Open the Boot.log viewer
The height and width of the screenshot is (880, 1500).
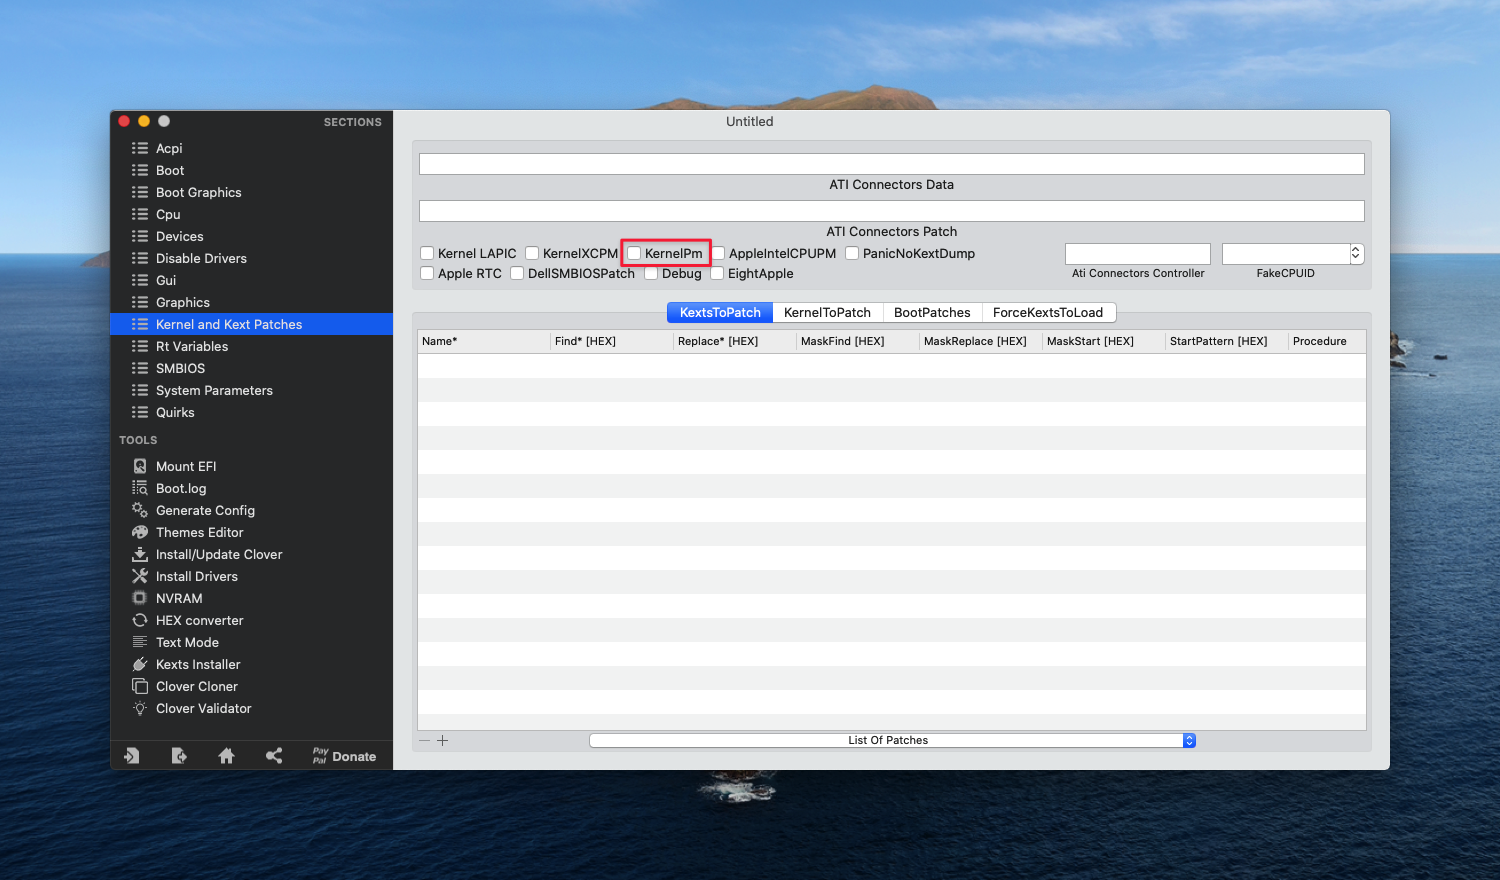point(180,488)
